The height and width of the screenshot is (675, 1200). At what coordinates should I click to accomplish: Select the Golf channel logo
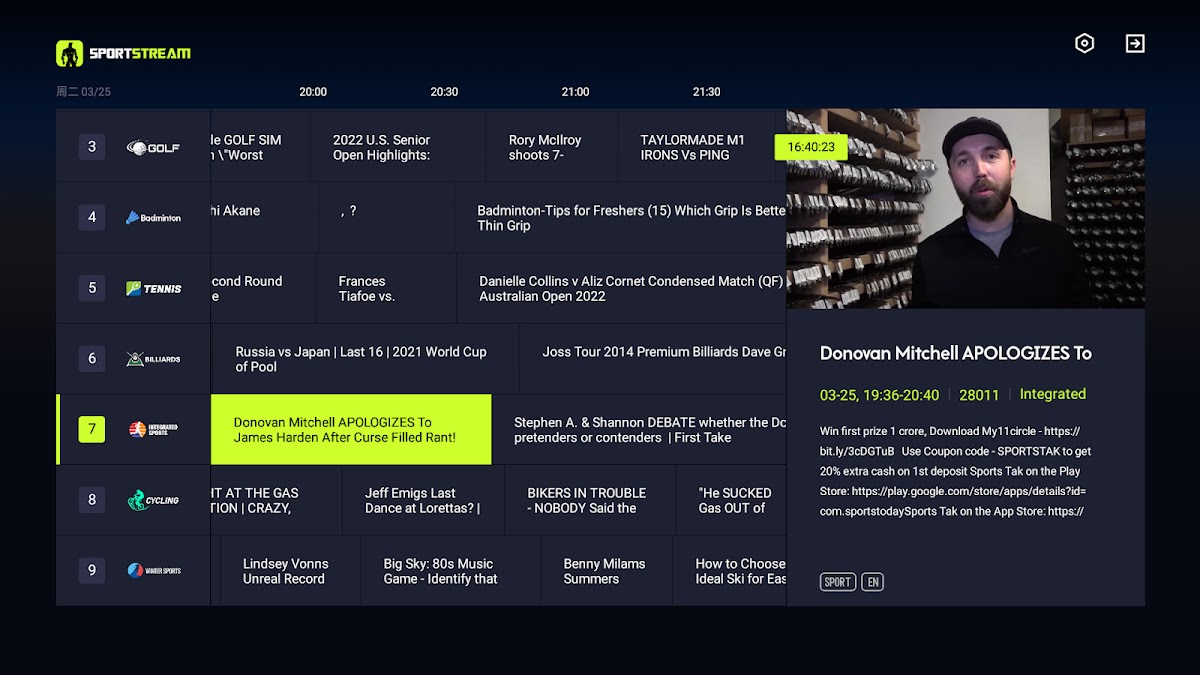click(153, 148)
